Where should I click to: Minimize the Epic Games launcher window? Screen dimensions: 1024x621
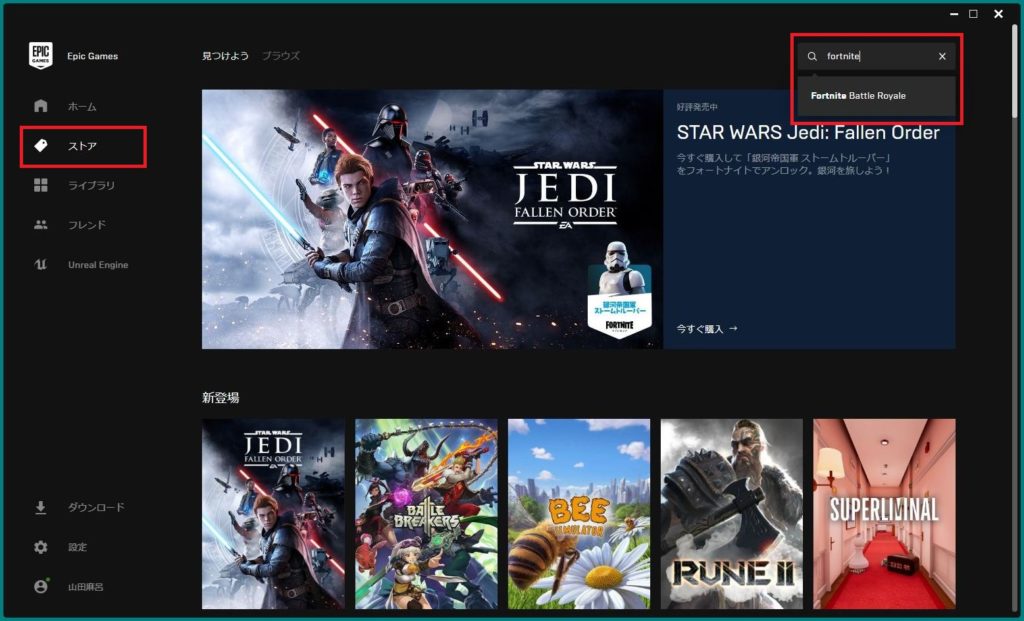coord(954,14)
